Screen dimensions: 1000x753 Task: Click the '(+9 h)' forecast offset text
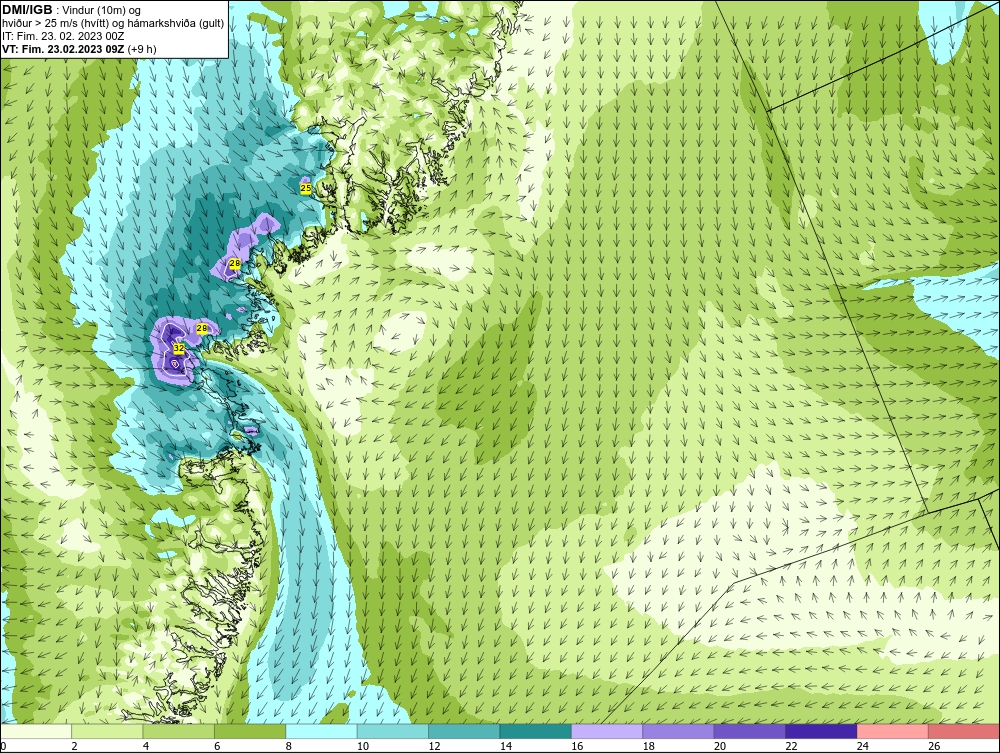point(142,49)
